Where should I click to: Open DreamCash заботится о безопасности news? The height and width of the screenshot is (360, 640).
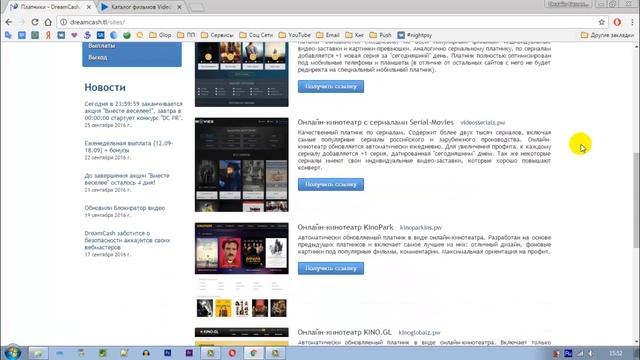[x=127, y=240]
